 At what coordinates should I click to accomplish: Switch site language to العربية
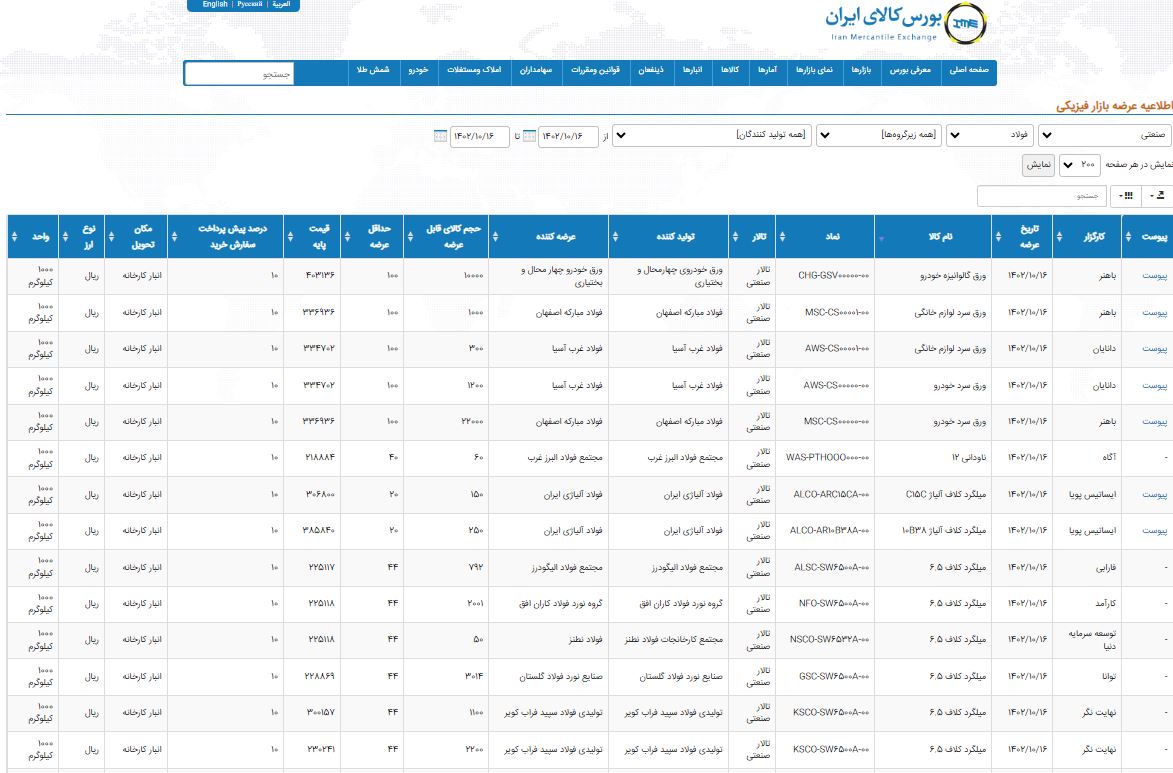point(281,4)
